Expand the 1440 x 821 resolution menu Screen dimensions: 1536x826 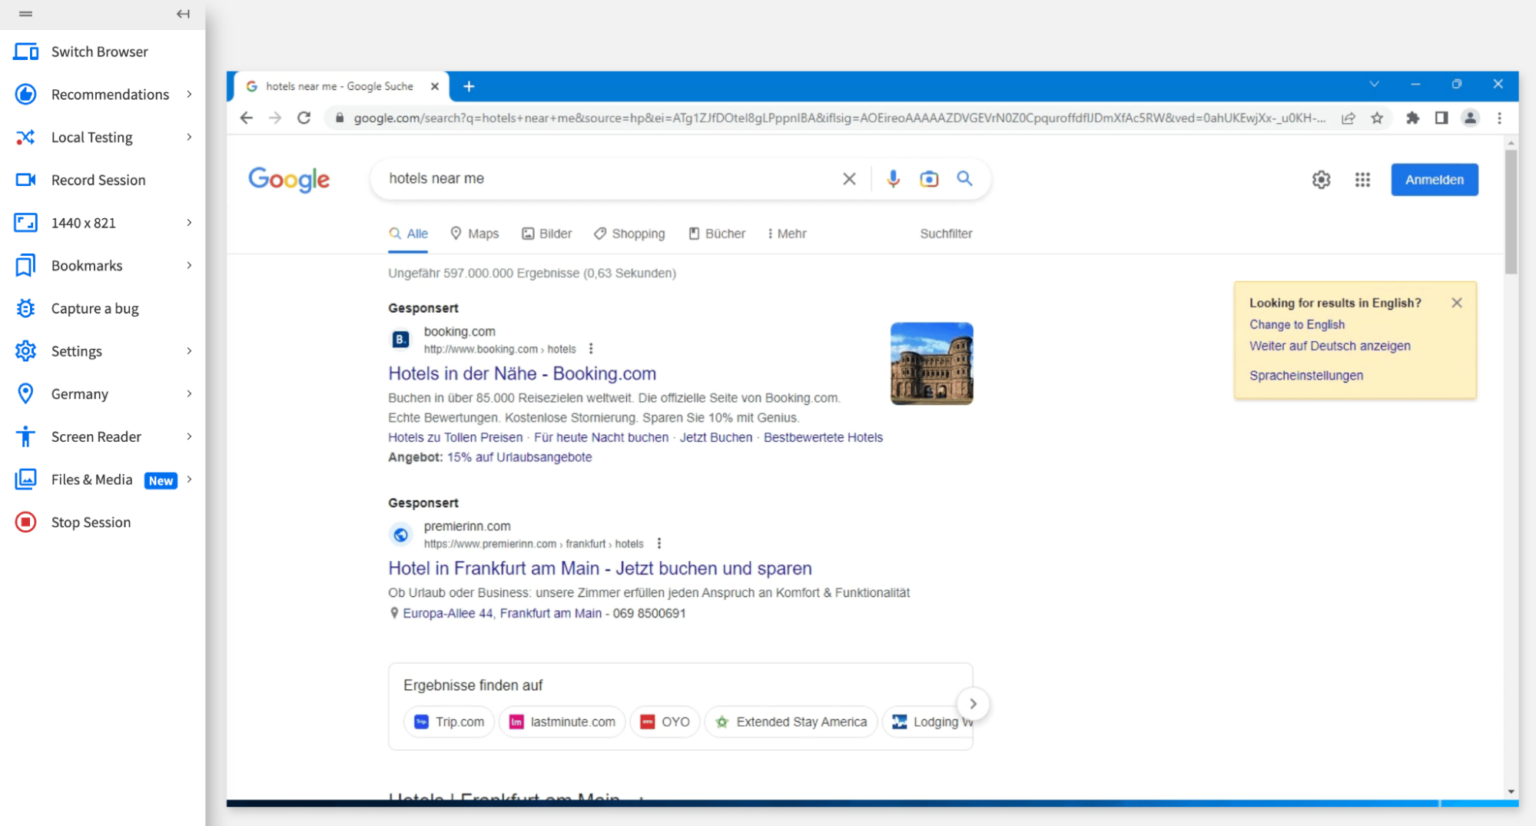click(86, 222)
